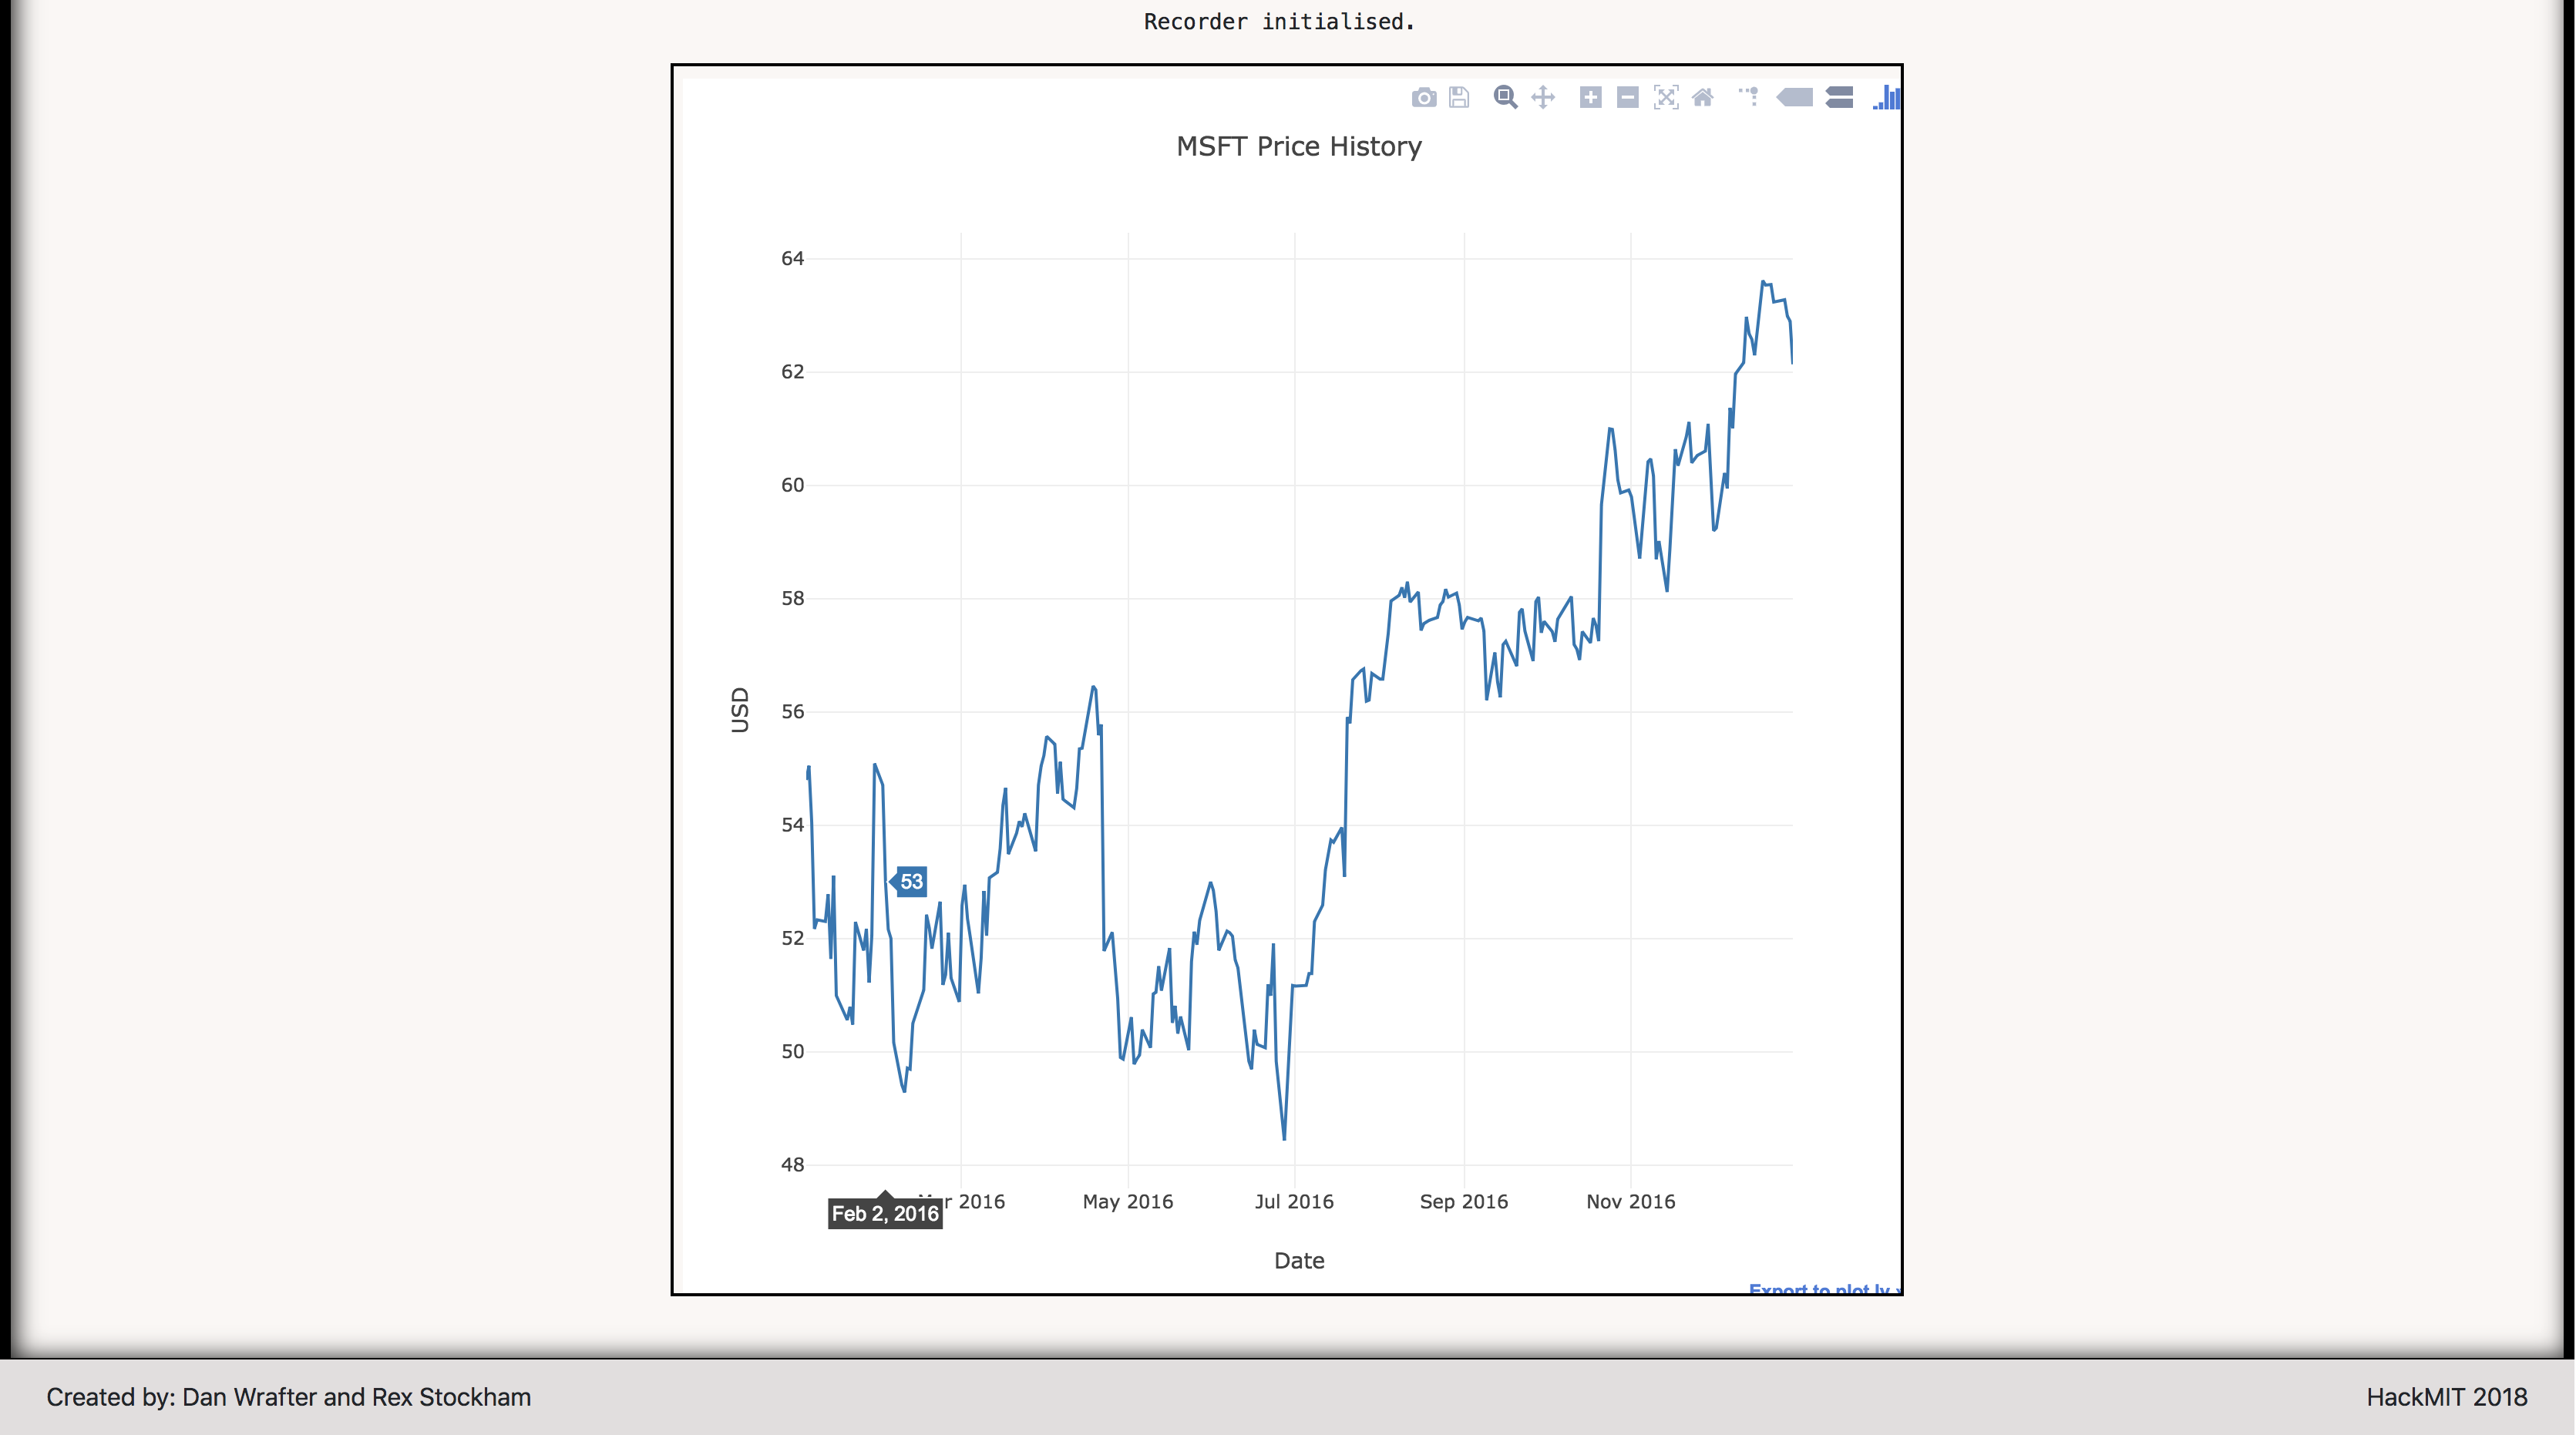The image size is (2576, 1435).
Task: Enable compare data on hover
Action: 1839,97
